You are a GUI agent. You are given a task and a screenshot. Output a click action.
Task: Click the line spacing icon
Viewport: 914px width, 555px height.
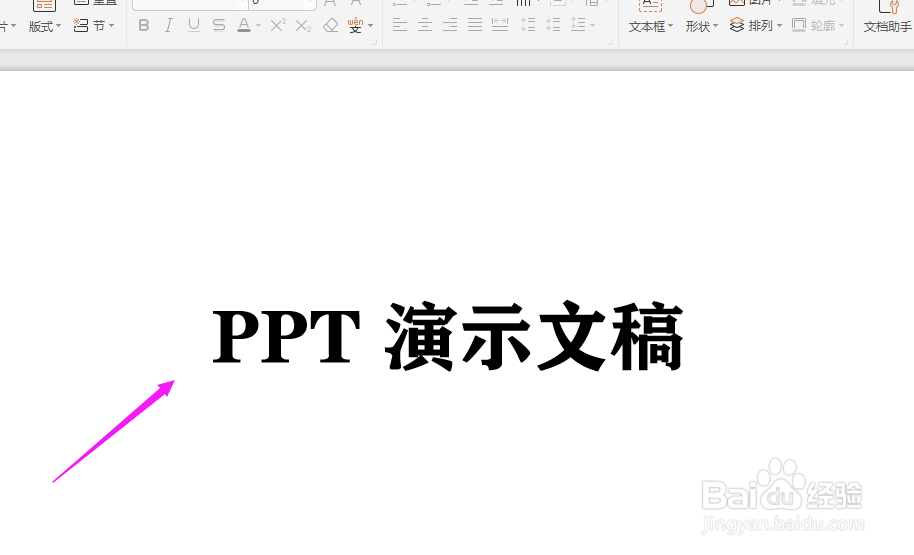(x=578, y=25)
